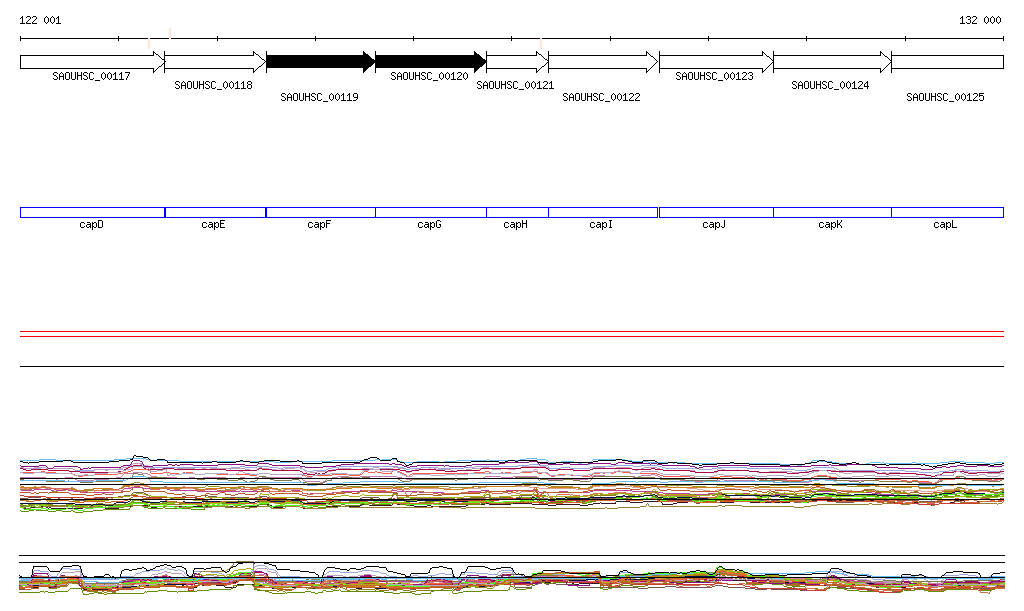Click the SAOUHSC_00125 gene box
The width and height of the screenshot is (1024, 611).
(x=946, y=62)
